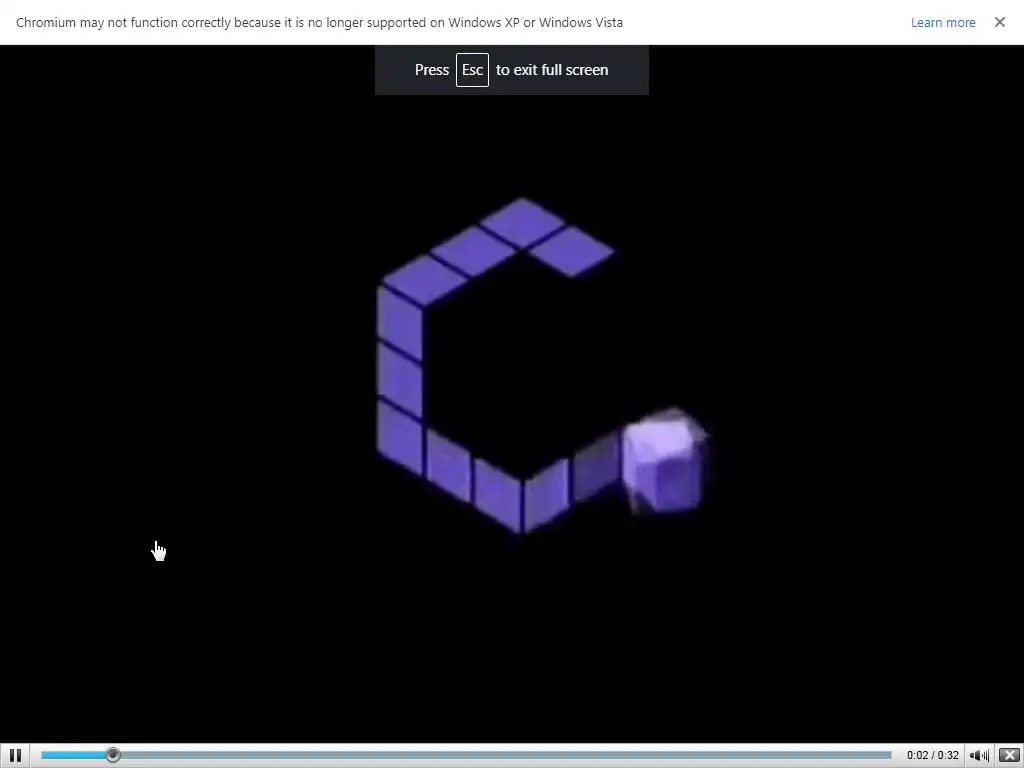Mute the video with the speaker icon
Viewport: 1024px width, 768px height.
979,756
